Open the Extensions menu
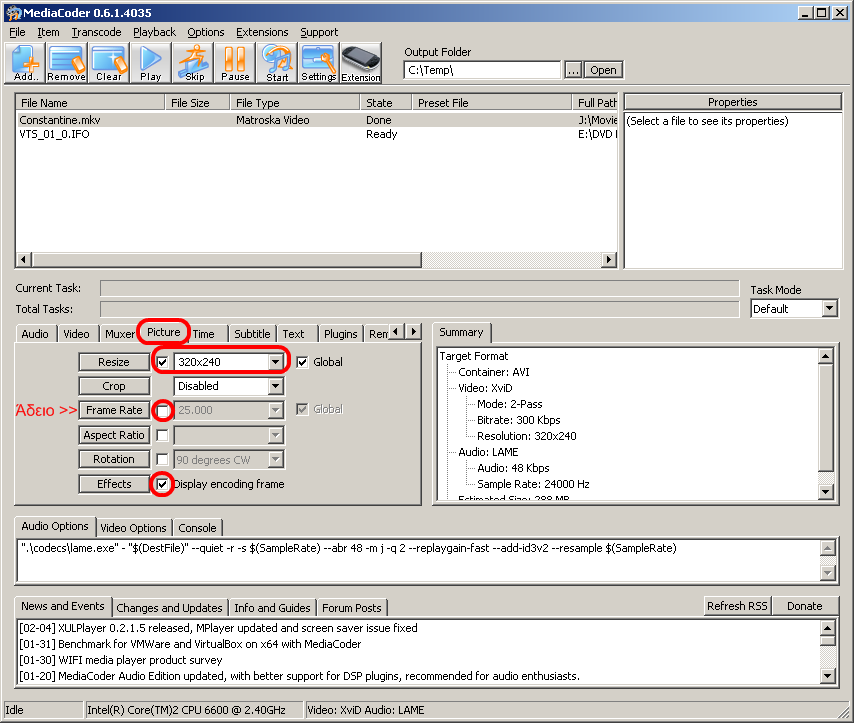Screen dimensions: 854x723 [x=262, y=32]
